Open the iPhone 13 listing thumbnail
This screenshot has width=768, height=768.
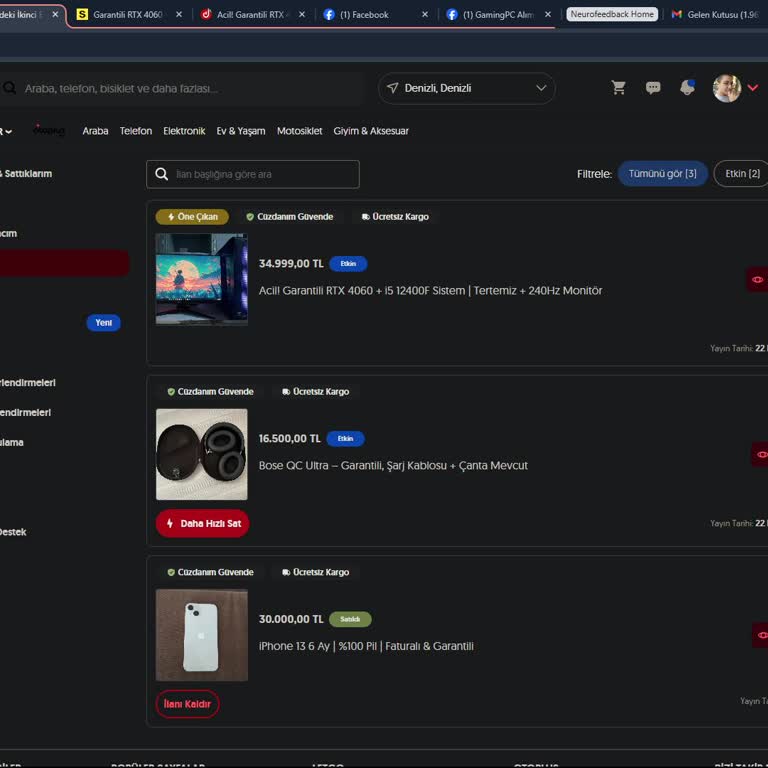pos(202,635)
